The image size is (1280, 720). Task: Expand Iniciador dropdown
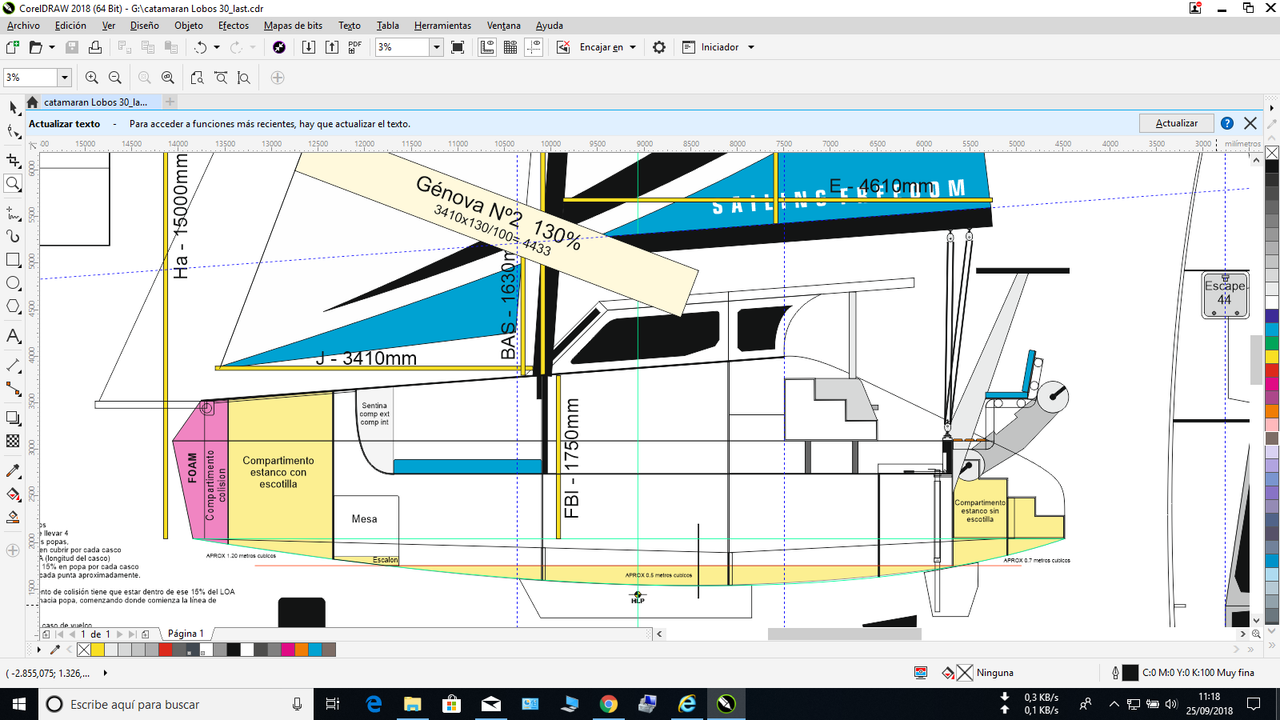click(751, 47)
